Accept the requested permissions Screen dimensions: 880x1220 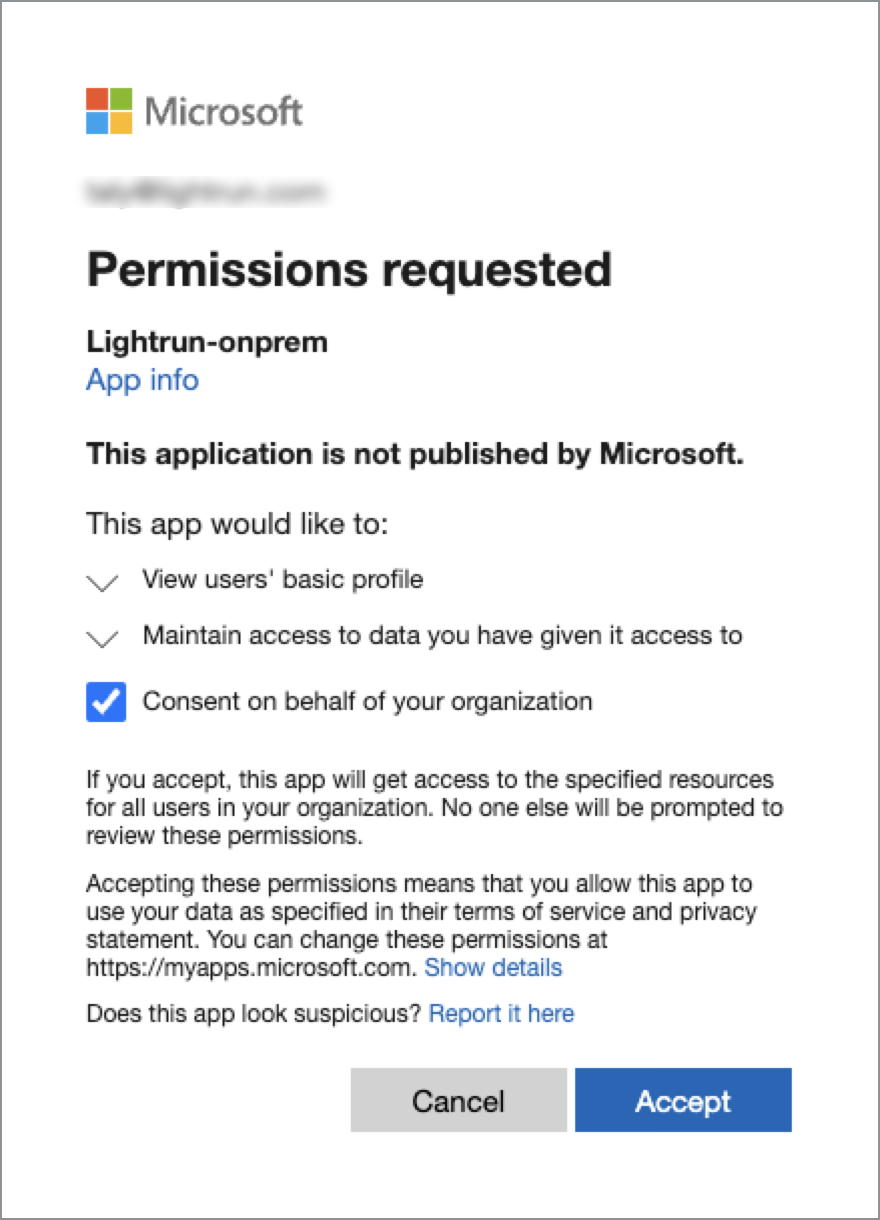683,1101
